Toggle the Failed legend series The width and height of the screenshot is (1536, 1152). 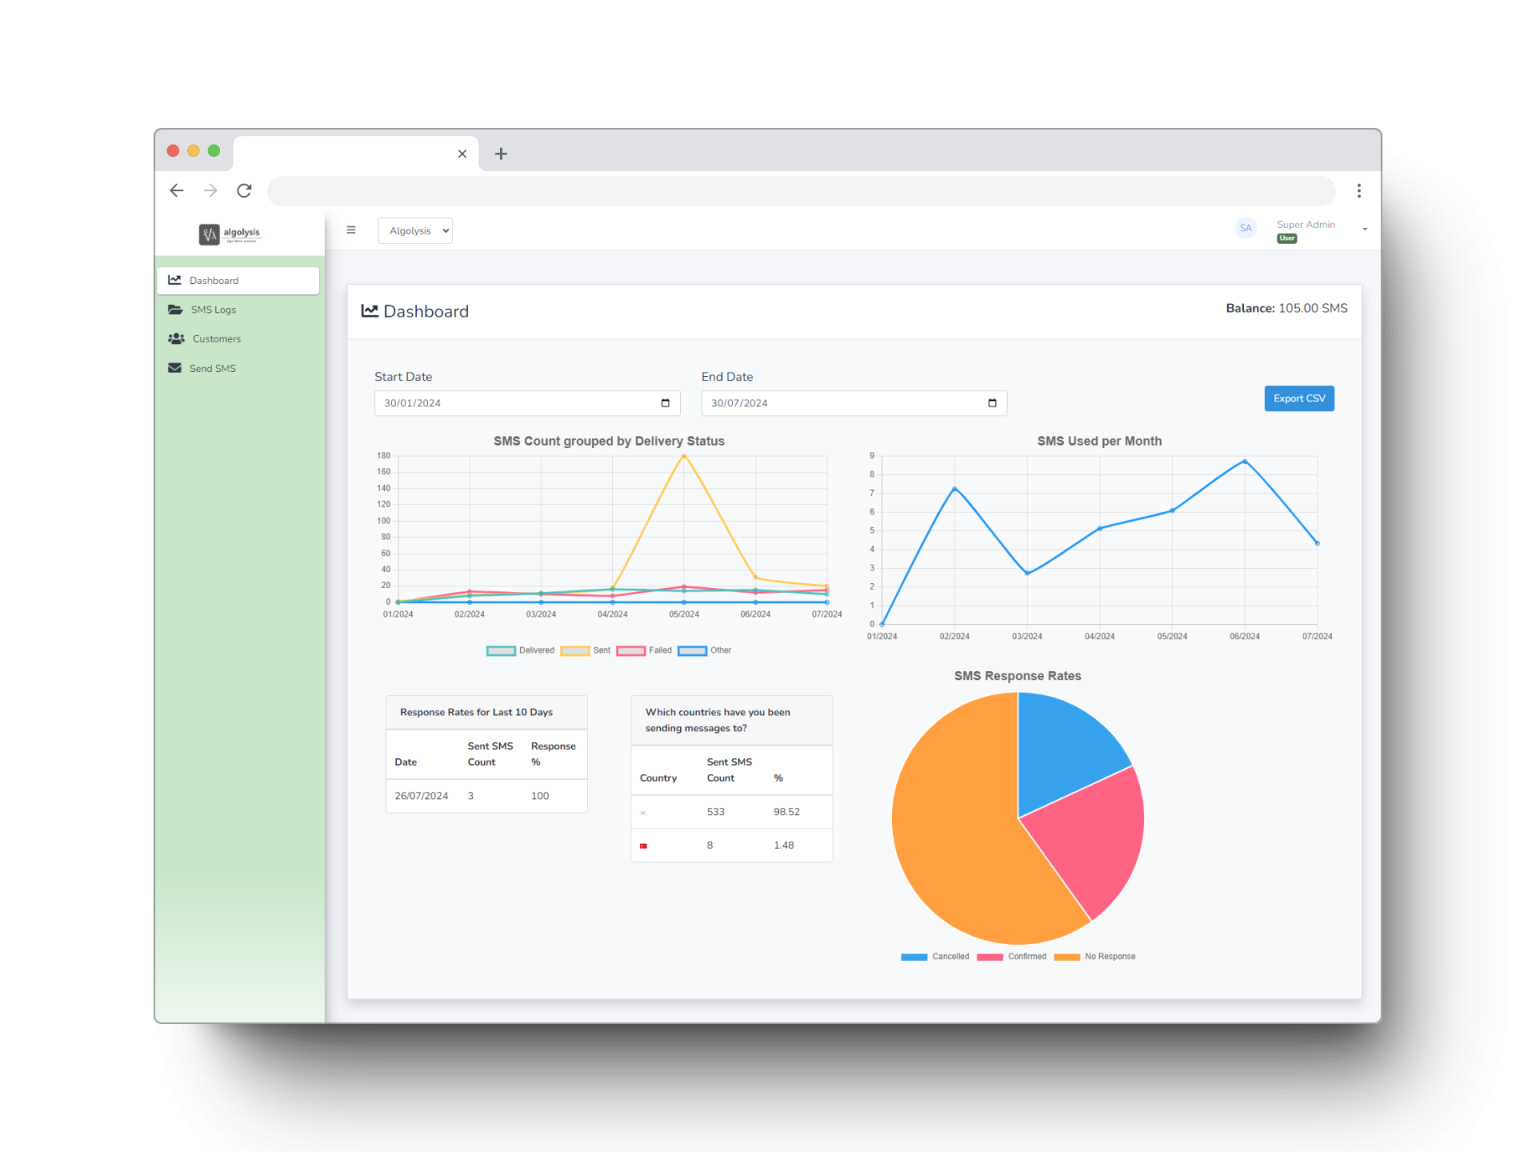coord(644,651)
